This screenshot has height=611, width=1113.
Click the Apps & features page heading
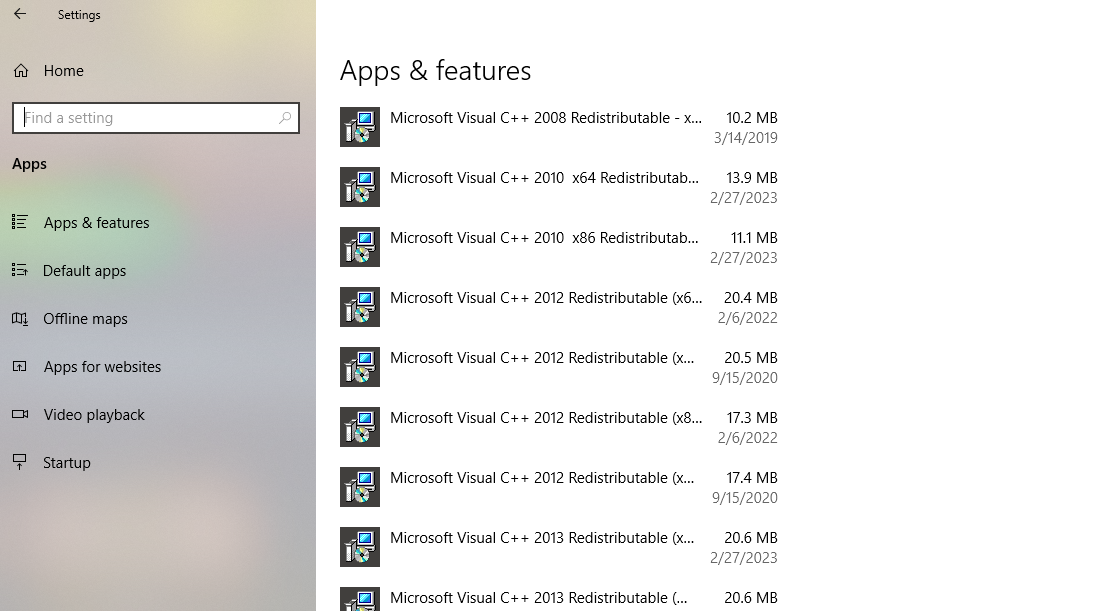[x=435, y=71]
